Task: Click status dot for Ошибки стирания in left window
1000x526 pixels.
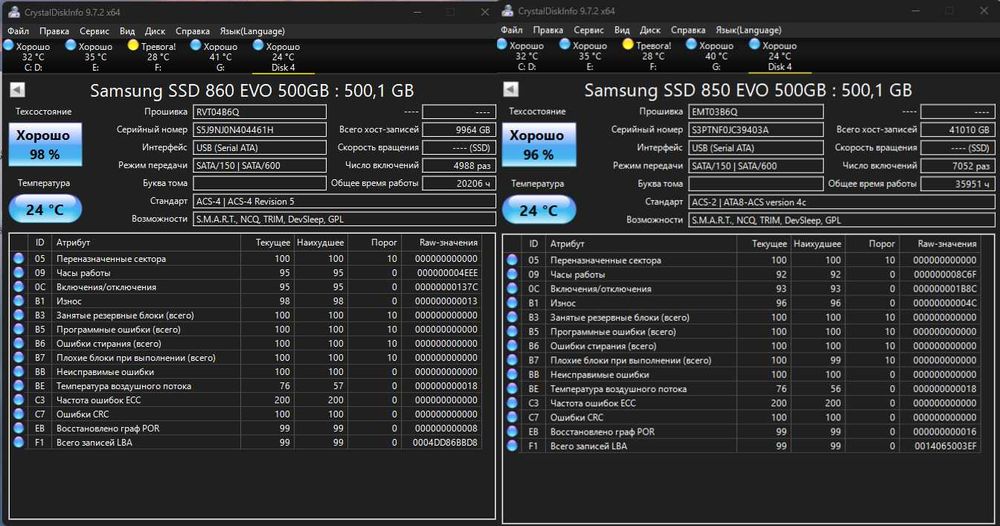Action: tap(18, 343)
